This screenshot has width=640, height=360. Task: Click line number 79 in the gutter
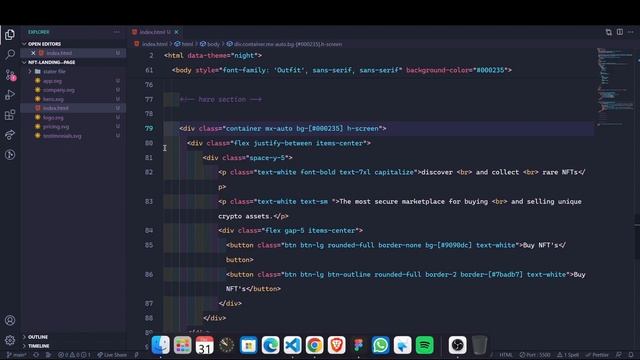[x=149, y=128]
